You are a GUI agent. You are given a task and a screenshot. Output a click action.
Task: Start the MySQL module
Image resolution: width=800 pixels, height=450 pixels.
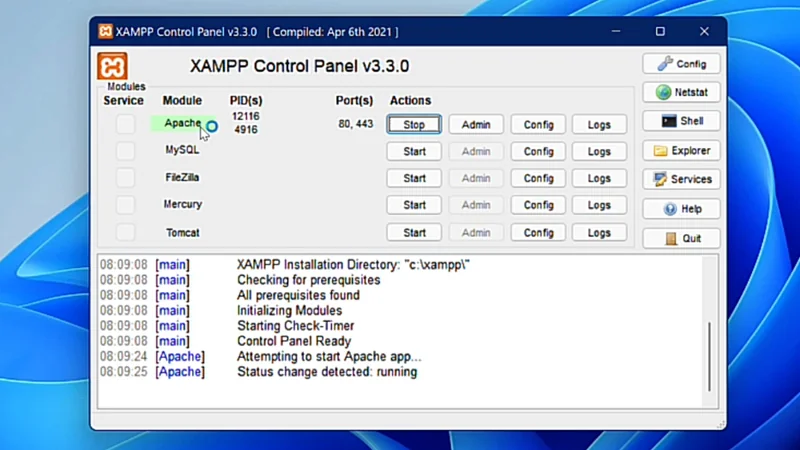(414, 152)
